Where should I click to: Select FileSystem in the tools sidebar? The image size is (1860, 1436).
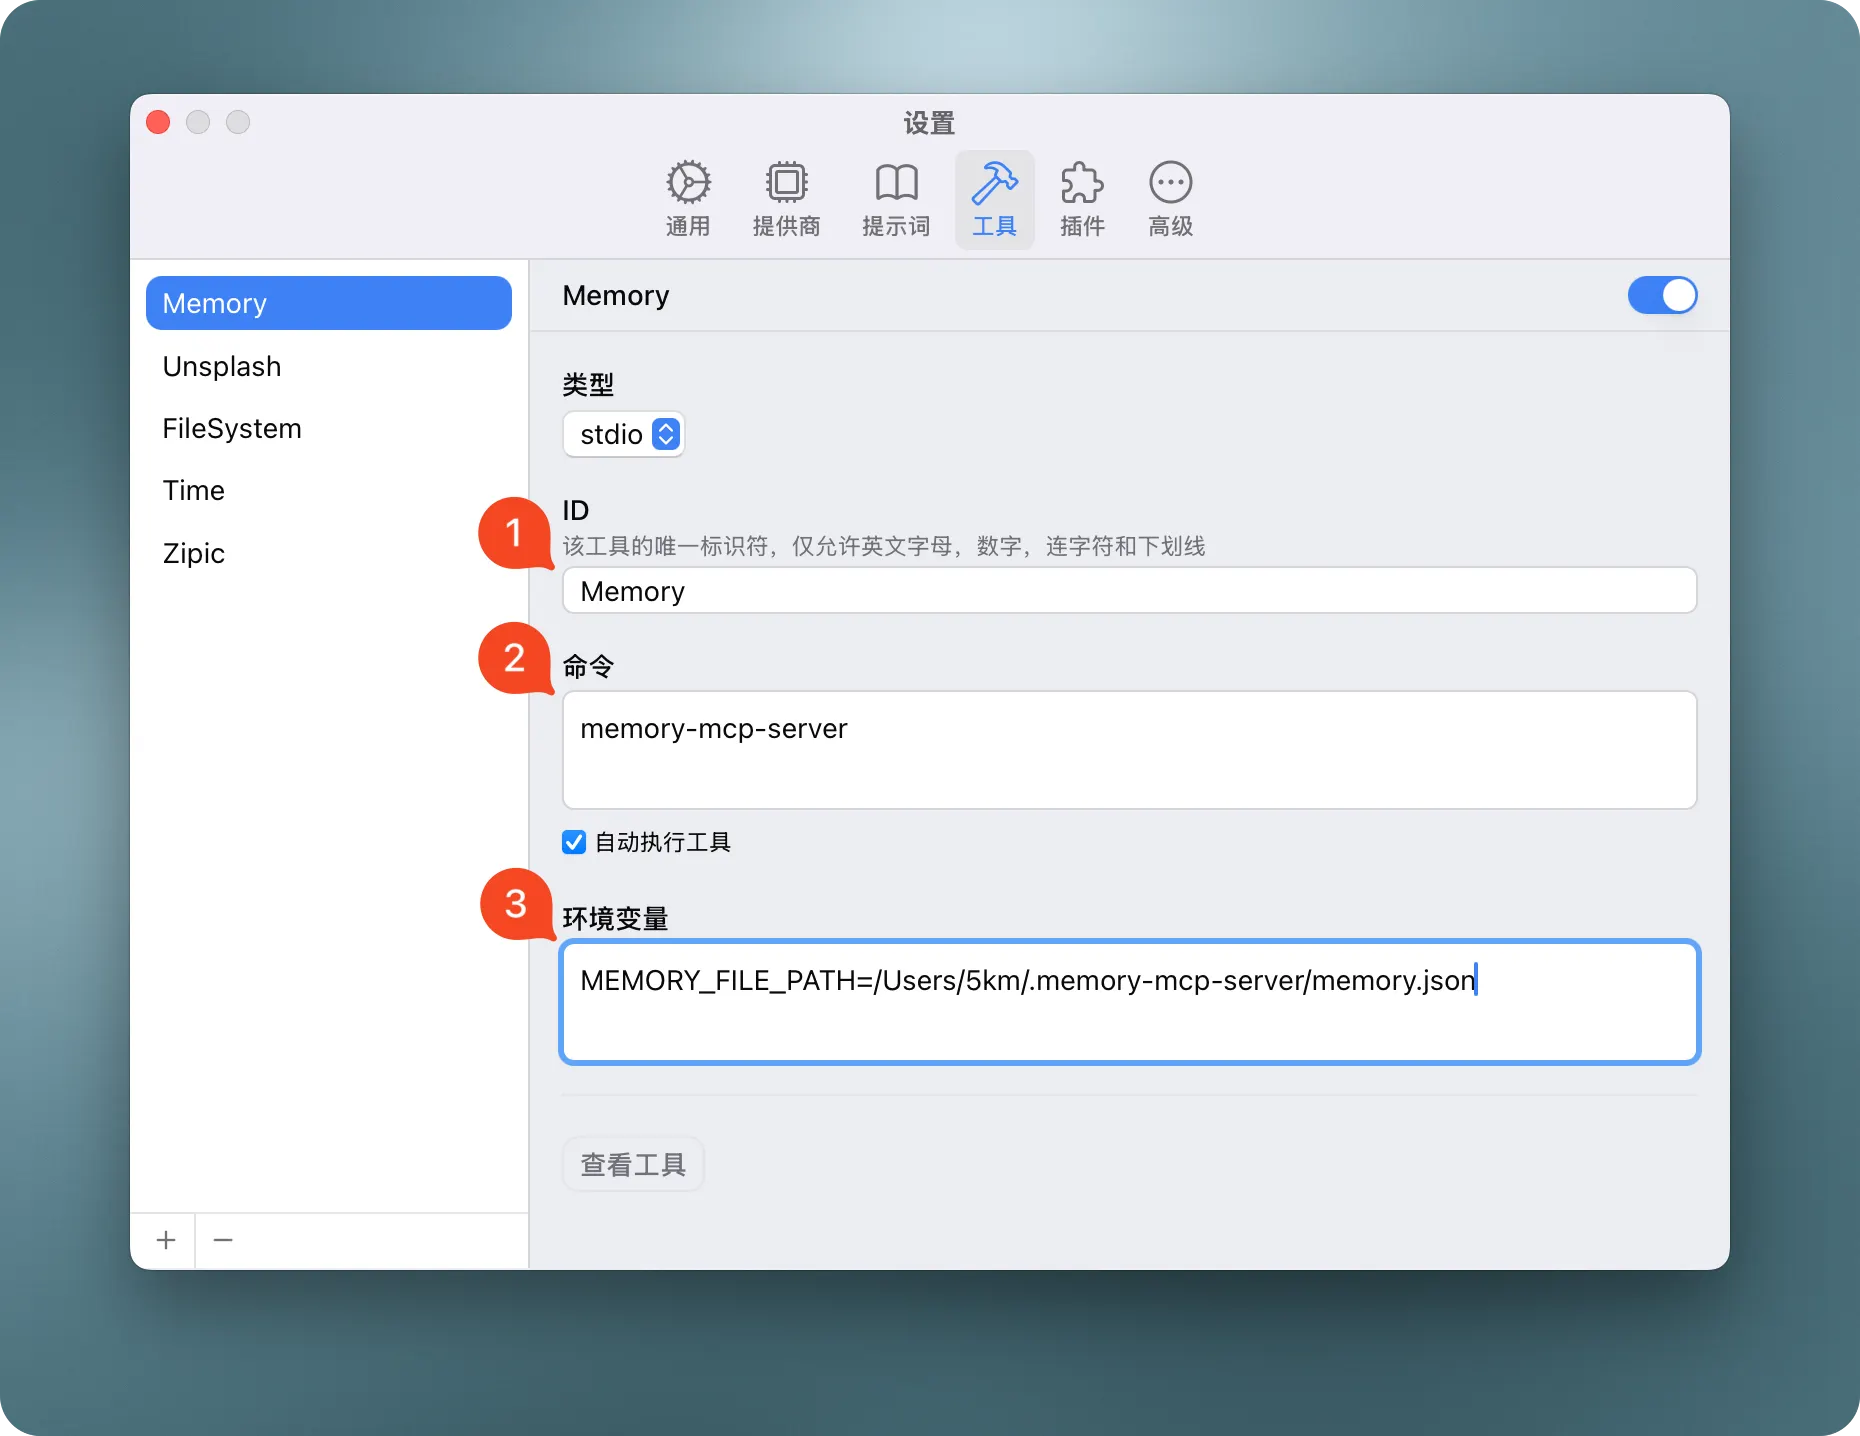pyautogui.click(x=329, y=428)
